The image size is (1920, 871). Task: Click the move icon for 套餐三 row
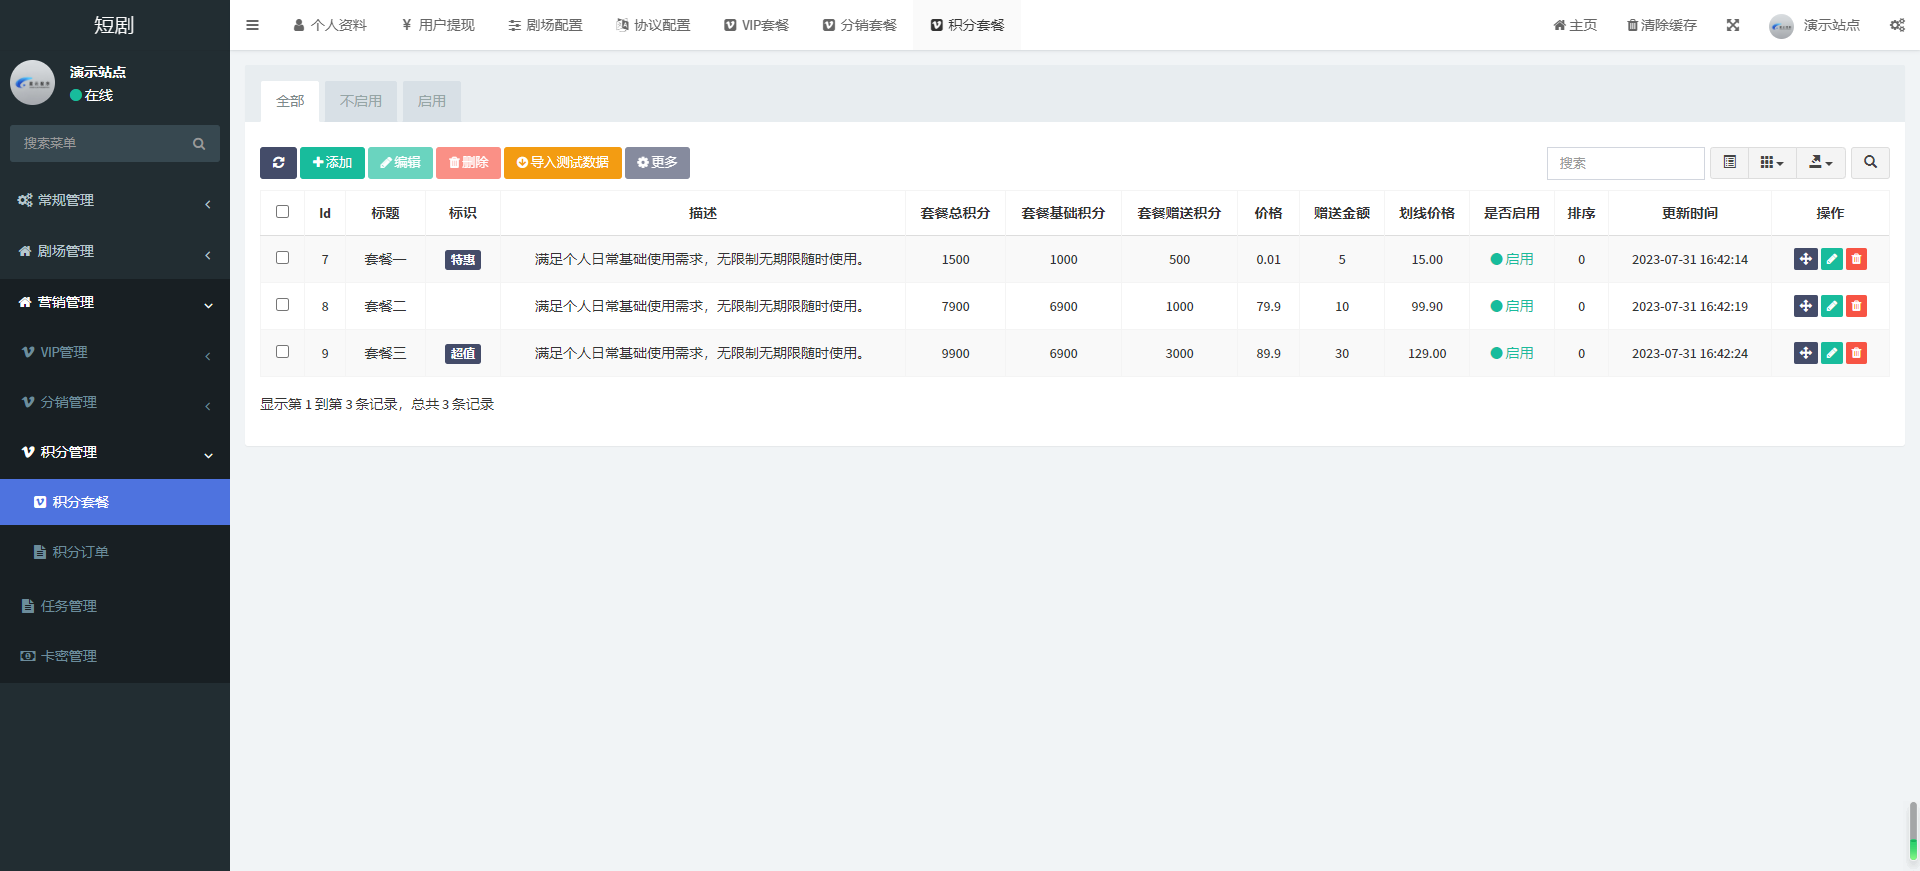coord(1806,353)
